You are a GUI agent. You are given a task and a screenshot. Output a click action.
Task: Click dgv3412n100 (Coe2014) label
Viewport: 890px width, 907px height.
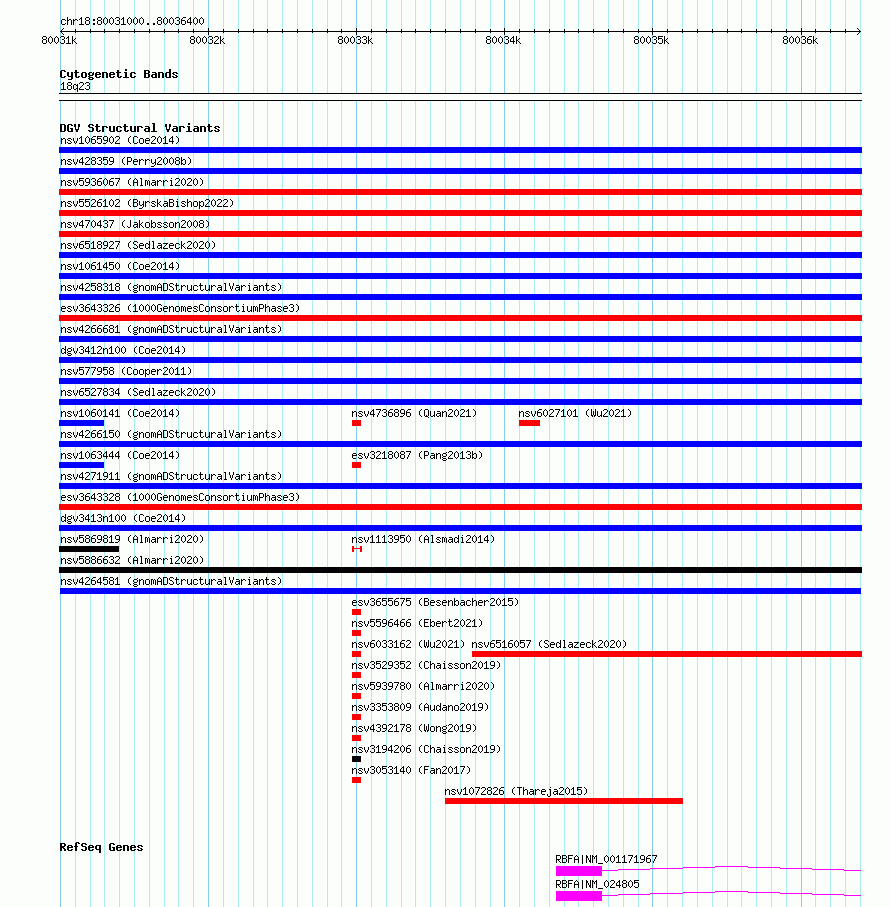point(123,350)
